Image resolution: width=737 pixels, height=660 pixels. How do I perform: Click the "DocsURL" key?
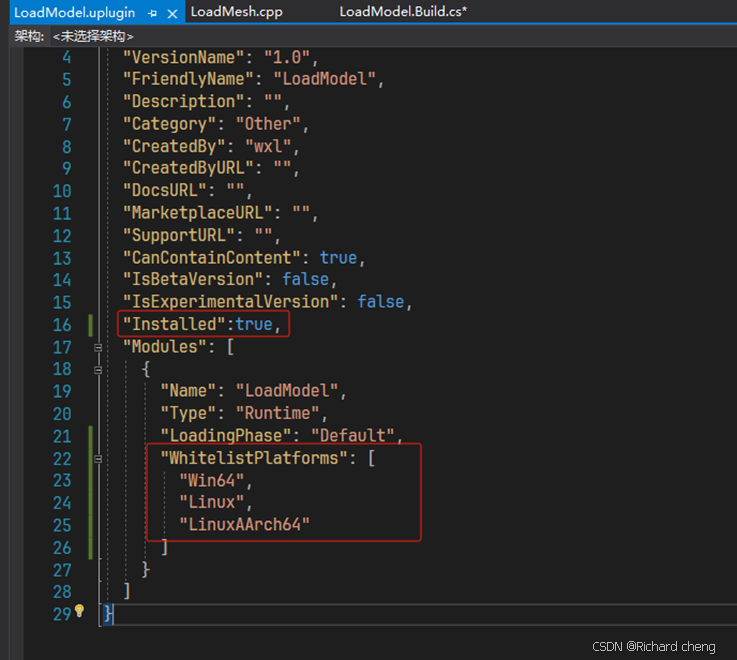(x=165, y=190)
